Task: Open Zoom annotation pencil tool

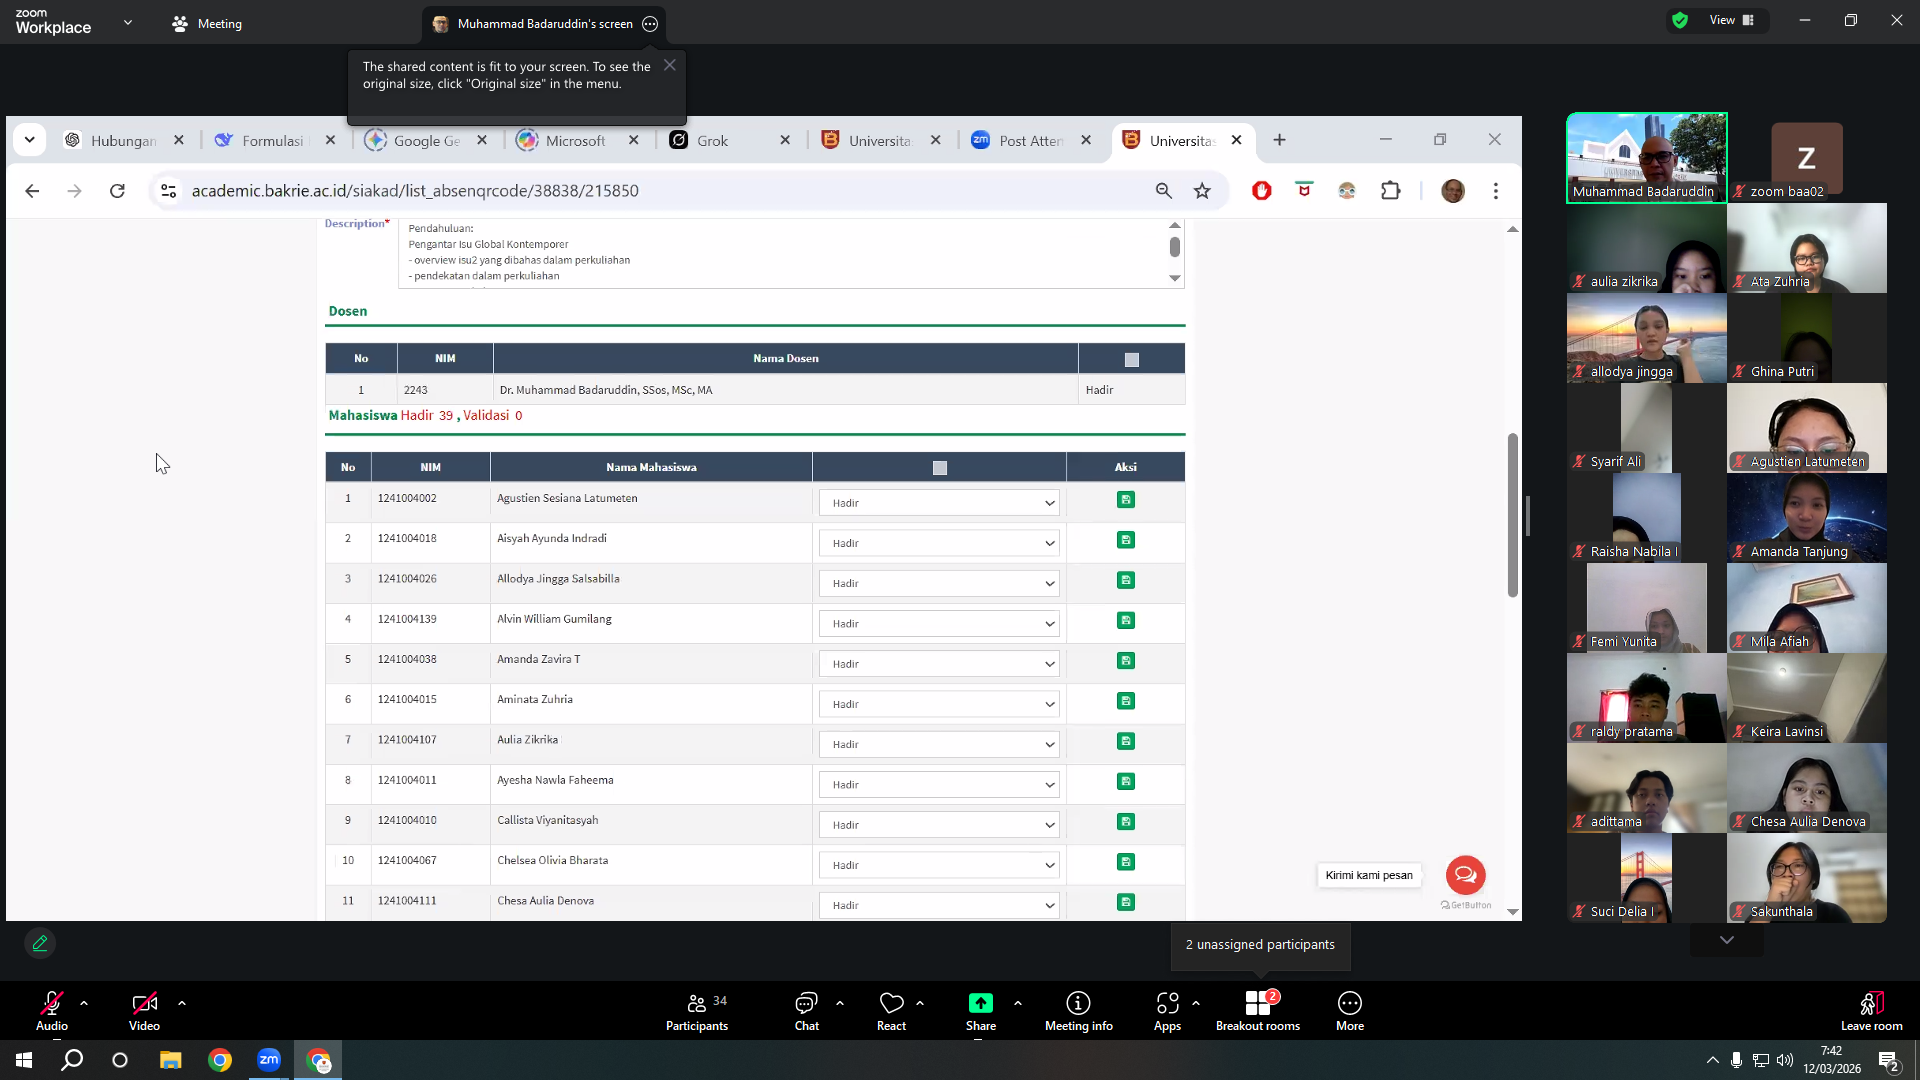Action: [x=40, y=943]
